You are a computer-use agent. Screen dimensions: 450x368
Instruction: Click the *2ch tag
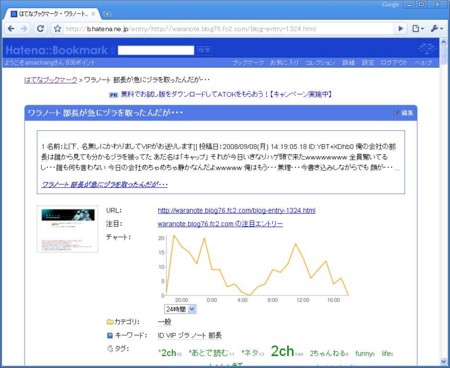(167, 353)
